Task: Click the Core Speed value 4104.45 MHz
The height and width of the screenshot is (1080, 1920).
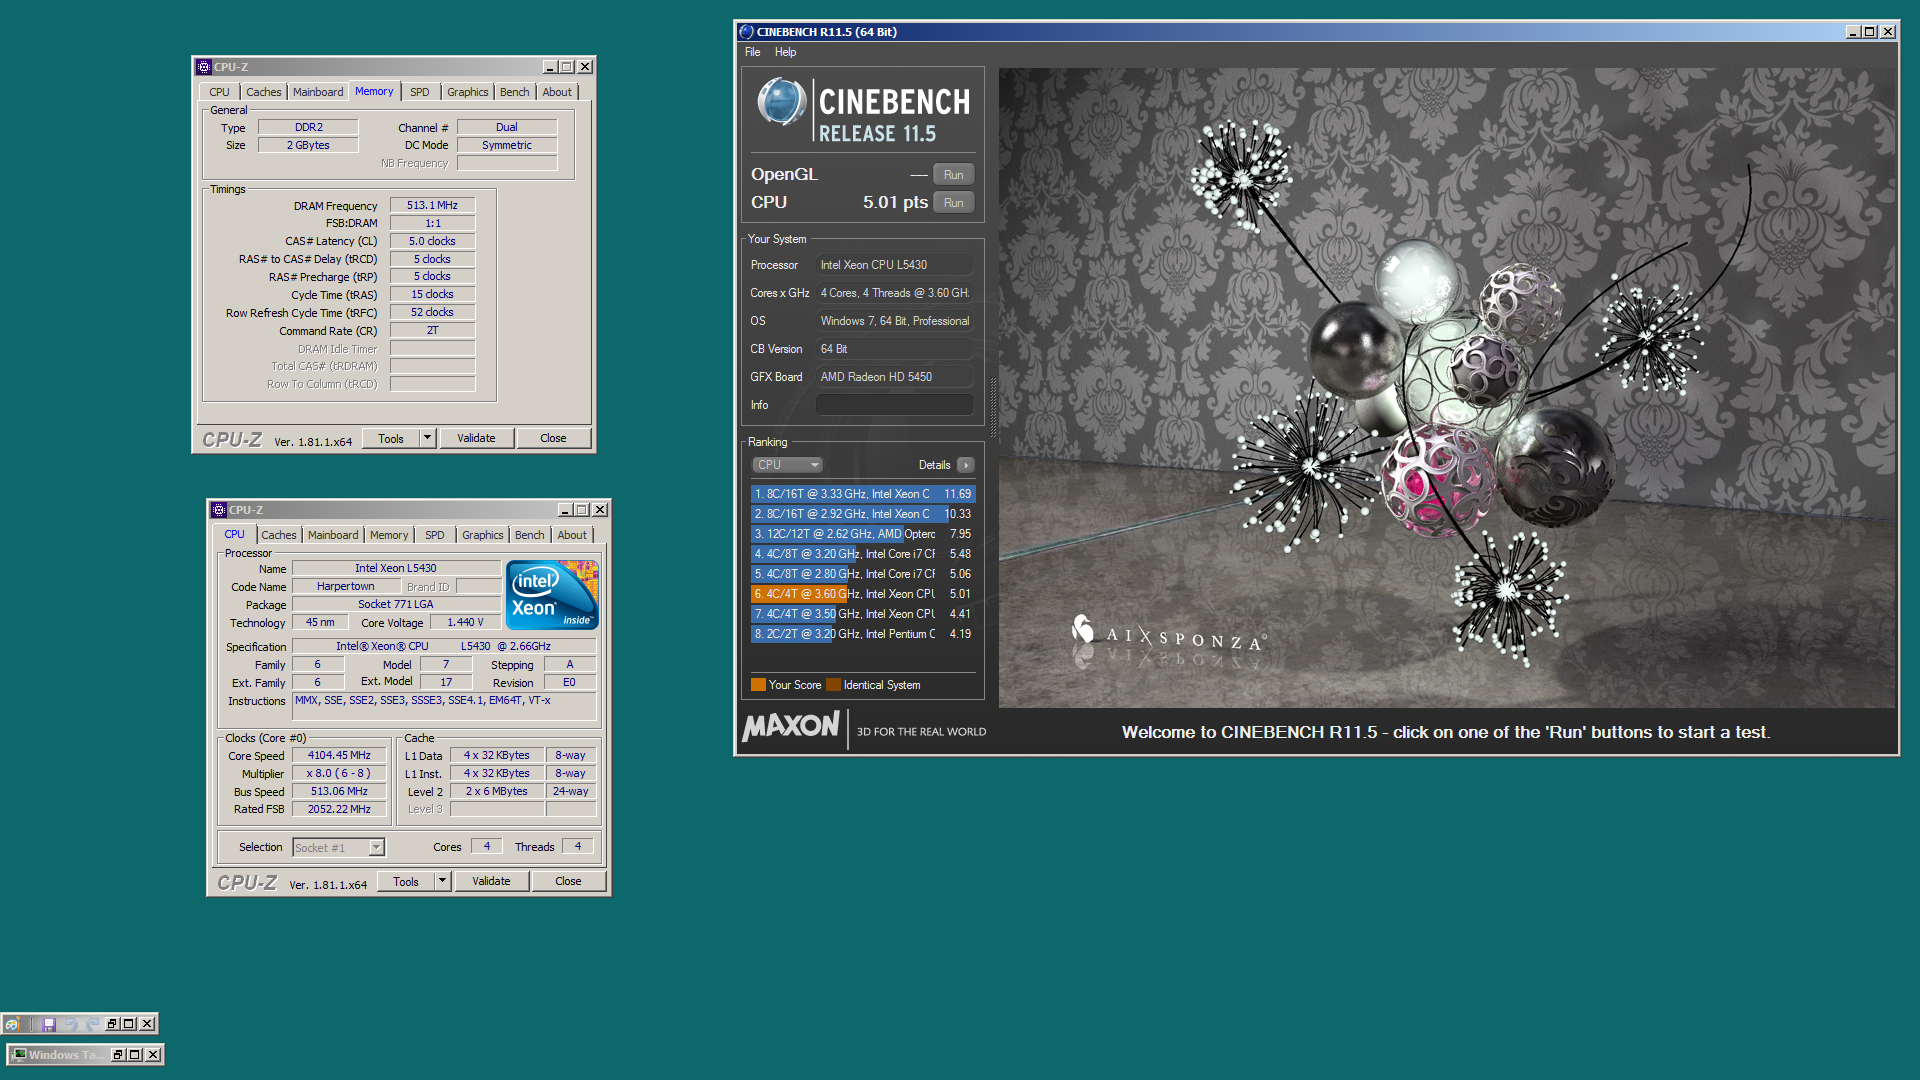Action: tap(339, 756)
